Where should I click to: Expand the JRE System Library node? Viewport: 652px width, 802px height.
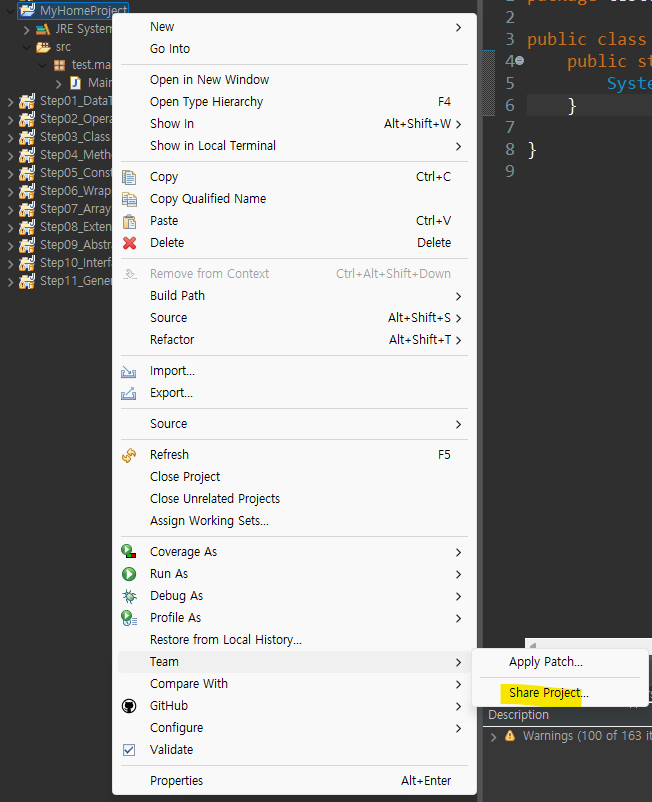click(x=26, y=30)
